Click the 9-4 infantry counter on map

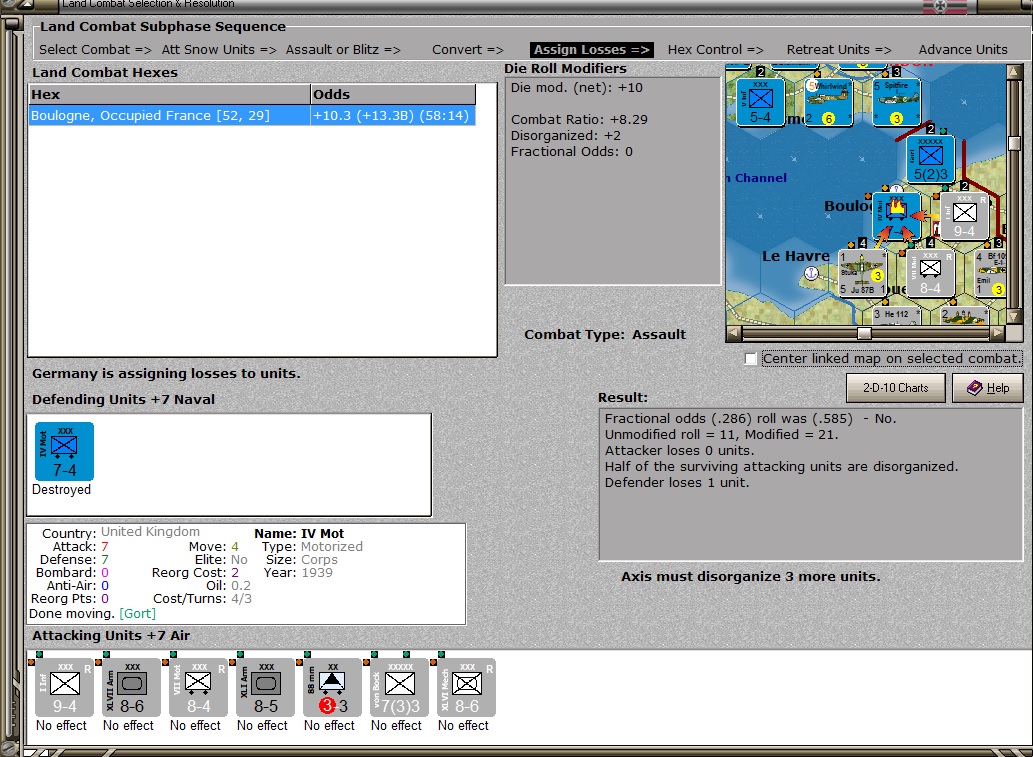tap(964, 216)
